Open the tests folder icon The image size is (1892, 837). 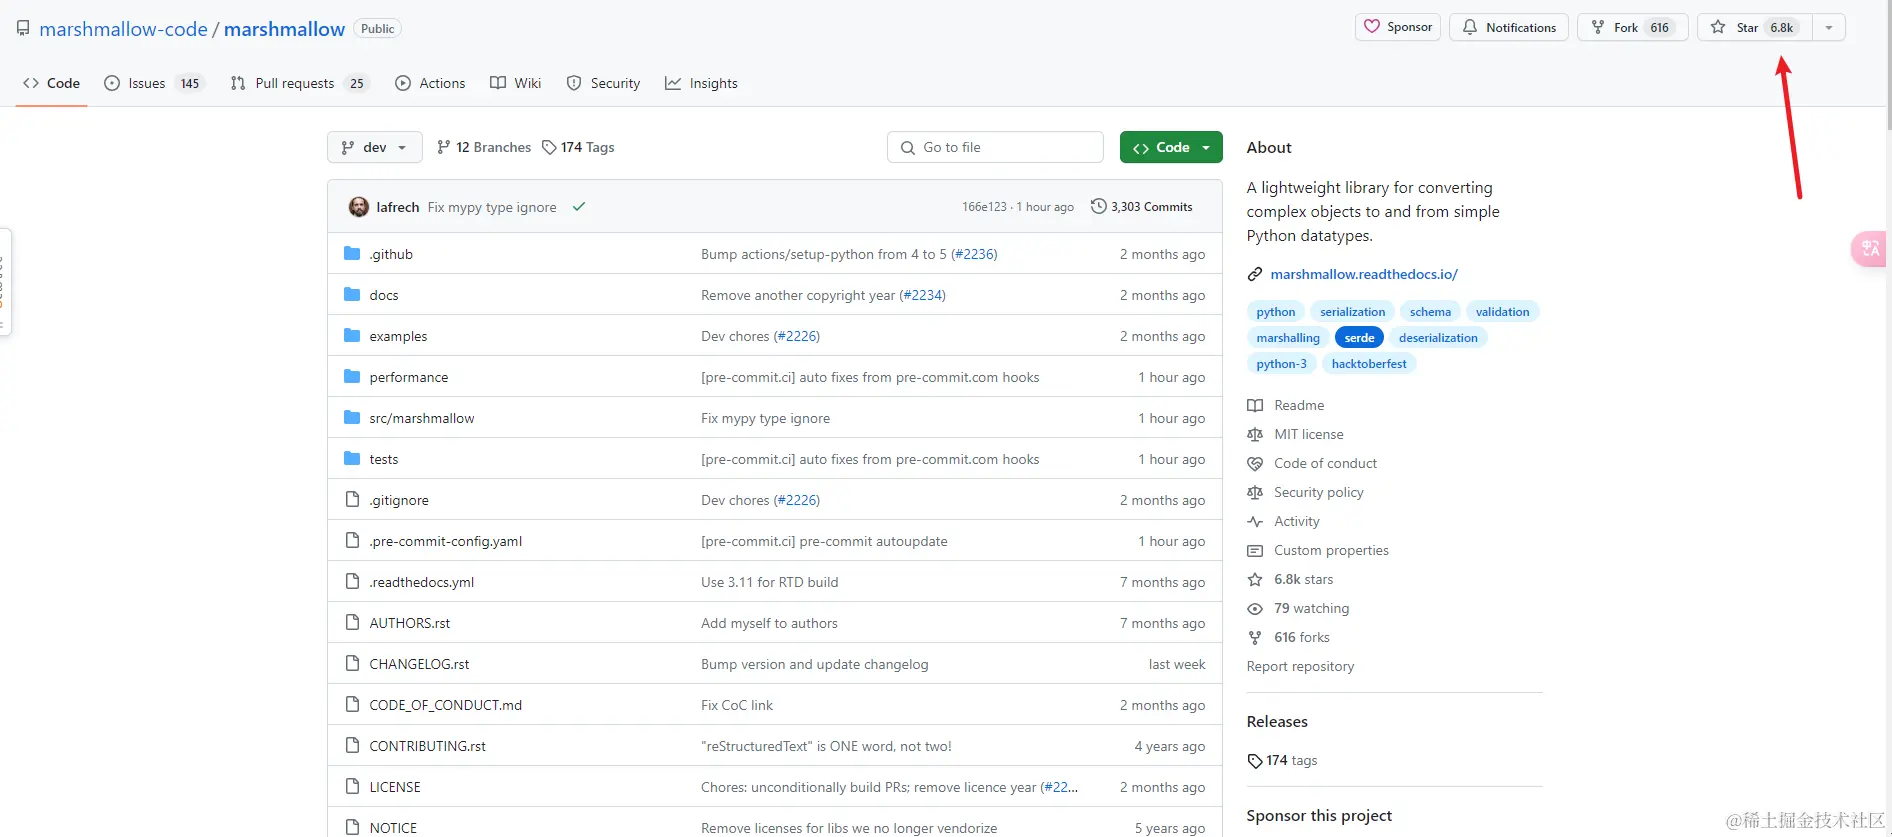[352, 459]
